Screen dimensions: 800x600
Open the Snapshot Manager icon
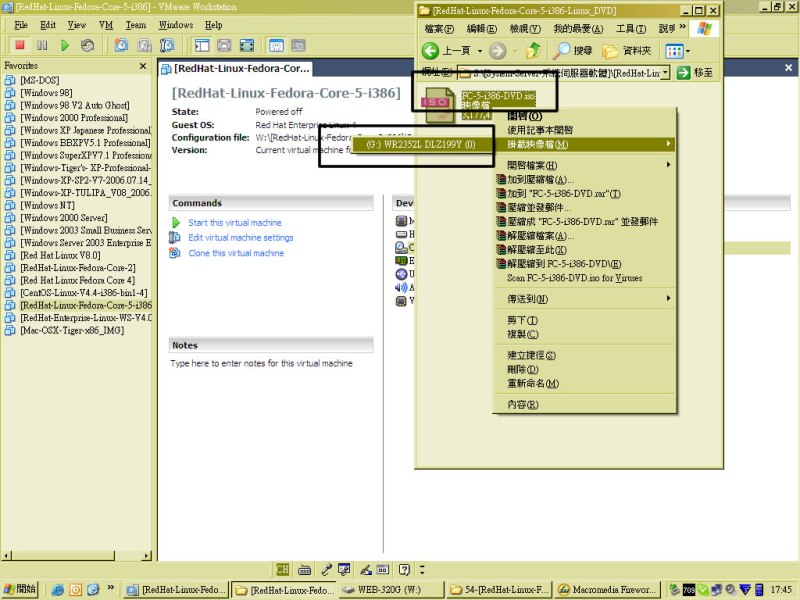[x=167, y=45]
